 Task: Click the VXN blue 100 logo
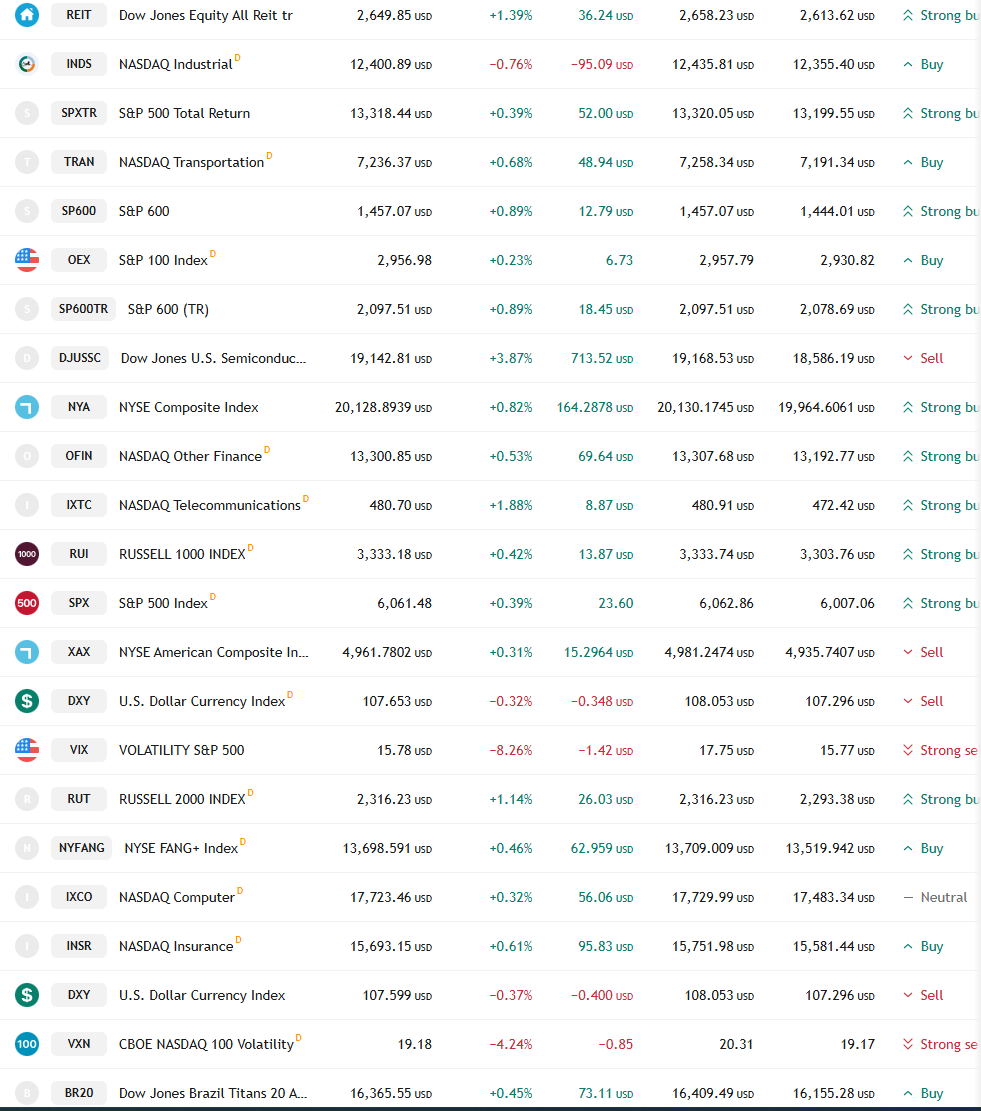pos(27,1044)
